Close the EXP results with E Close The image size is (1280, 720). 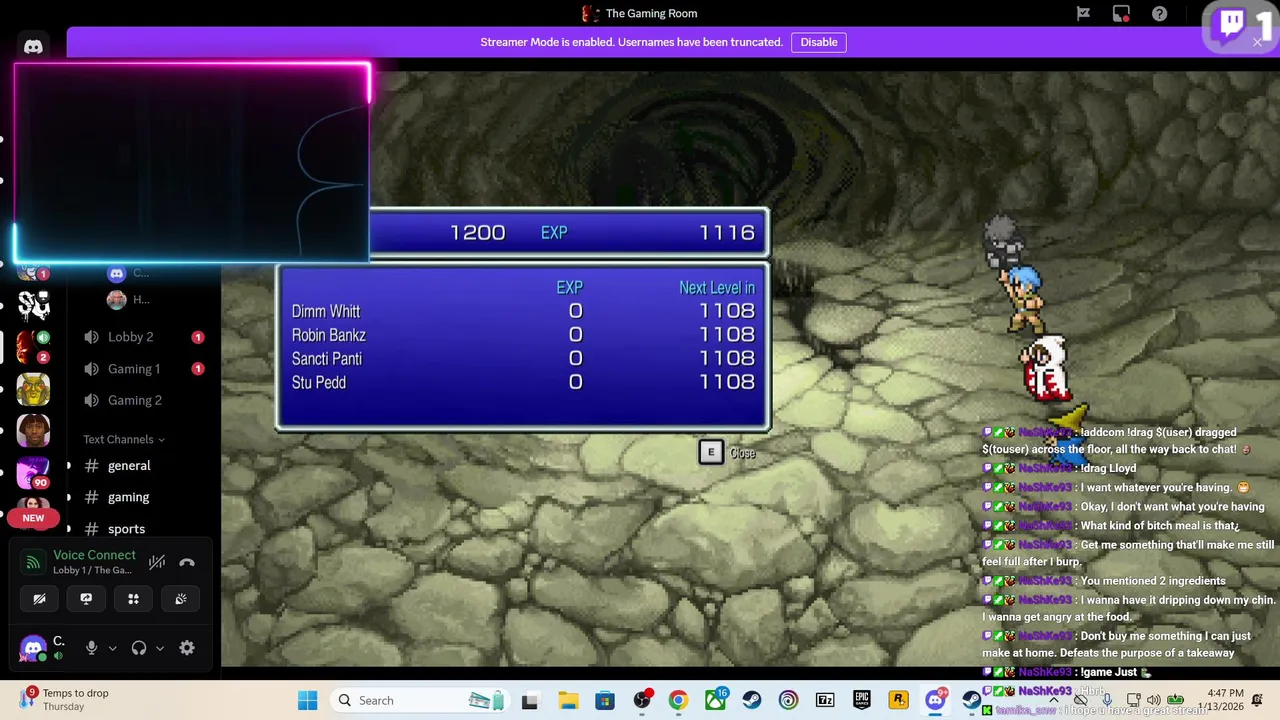coord(727,453)
